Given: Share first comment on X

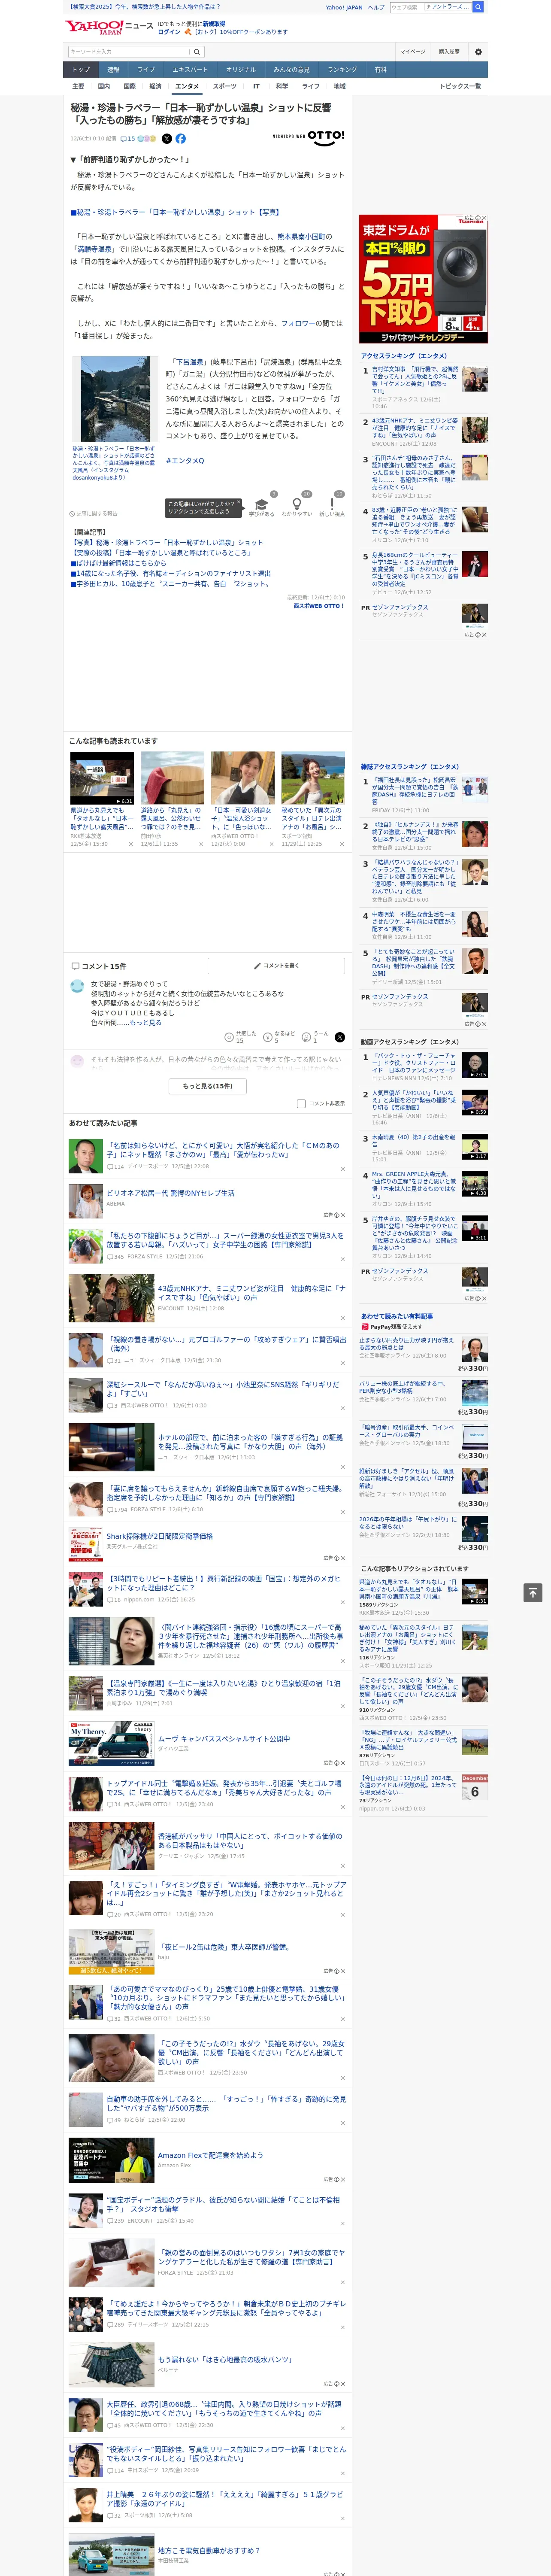Looking at the screenshot, I should (339, 1037).
